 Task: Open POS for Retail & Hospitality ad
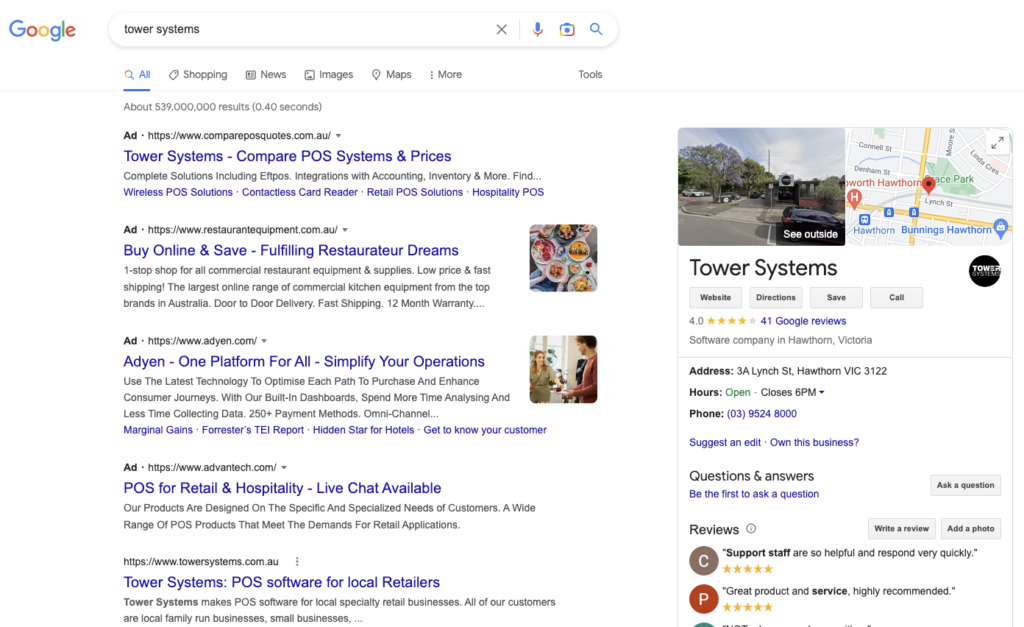click(282, 489)
